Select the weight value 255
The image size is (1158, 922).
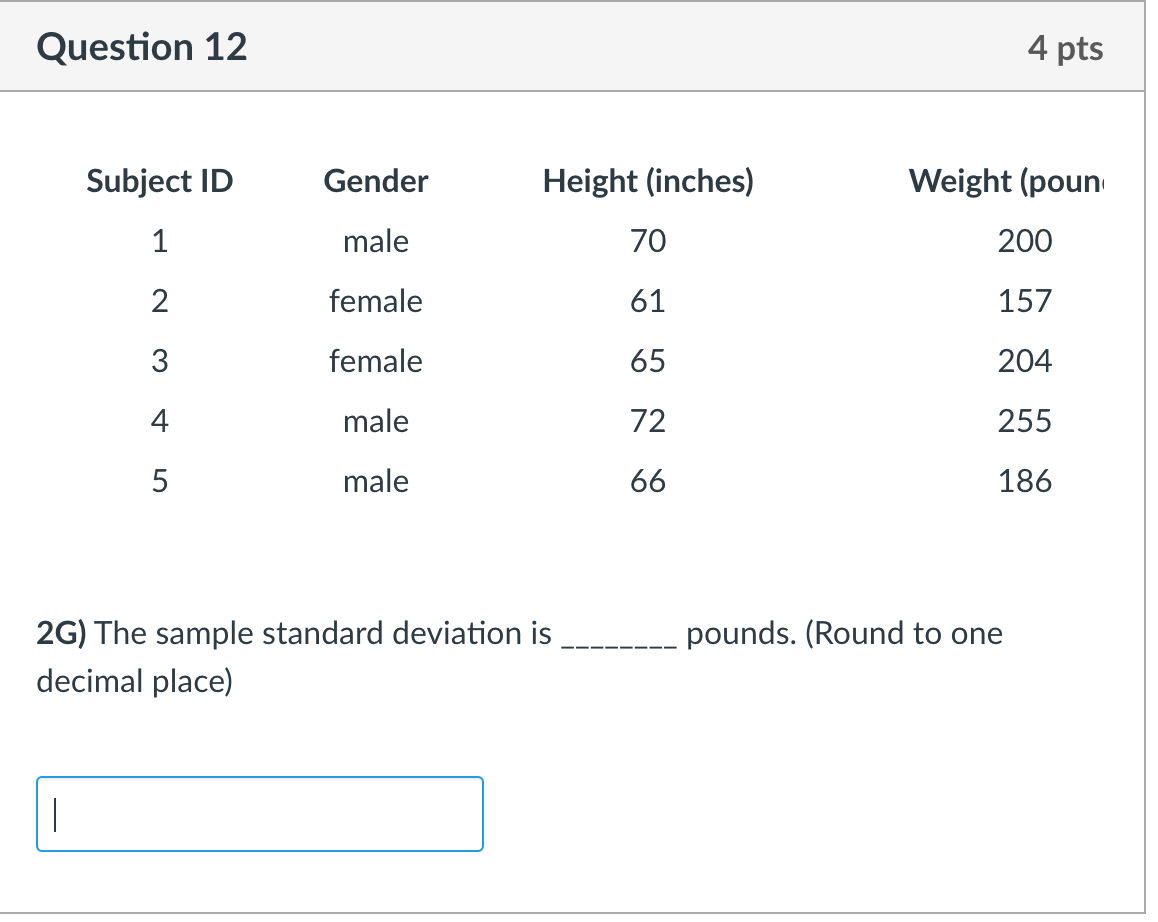[1025, 421]
